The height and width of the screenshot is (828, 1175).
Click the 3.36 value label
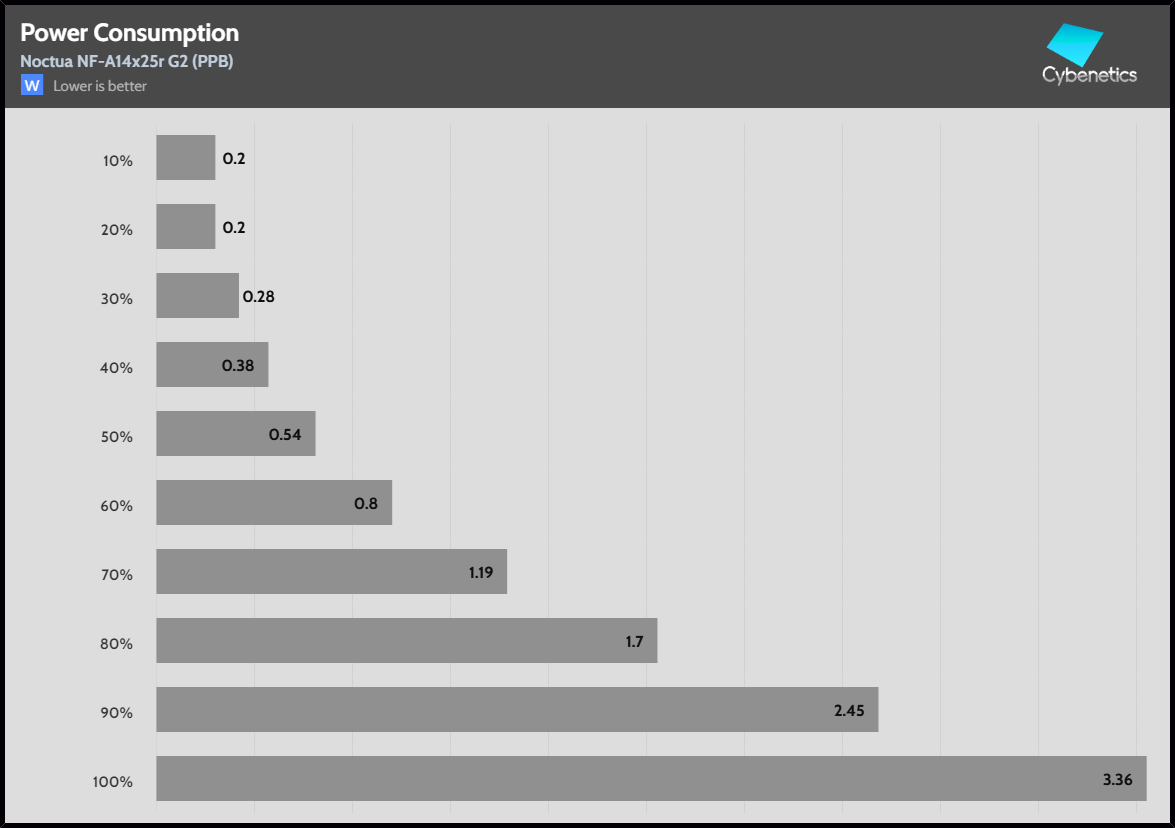click(1117, 780)
